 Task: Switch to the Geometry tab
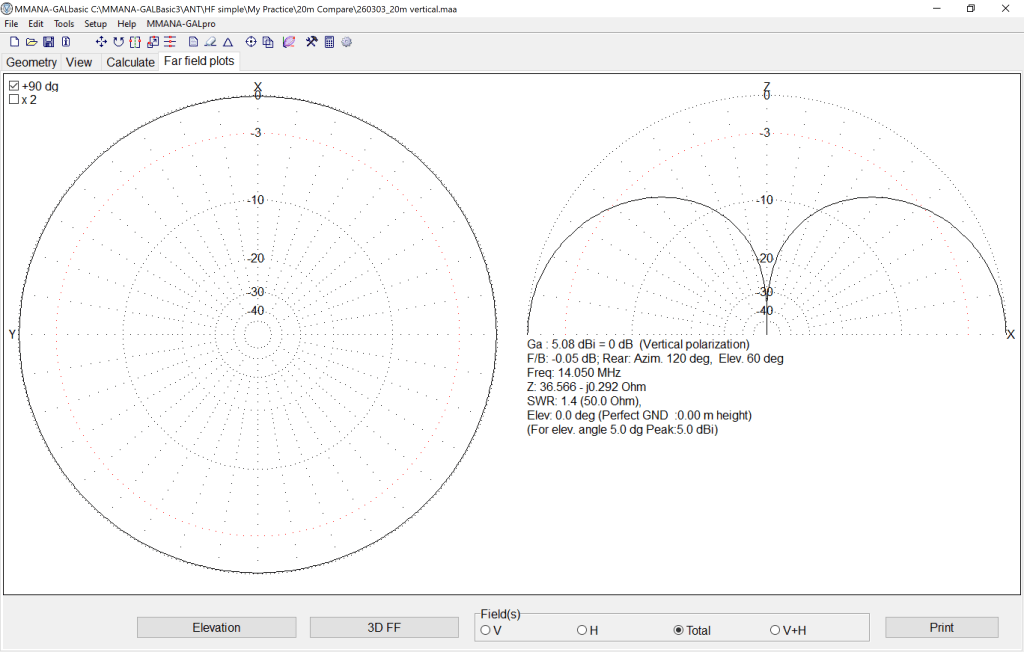point(32,62)
